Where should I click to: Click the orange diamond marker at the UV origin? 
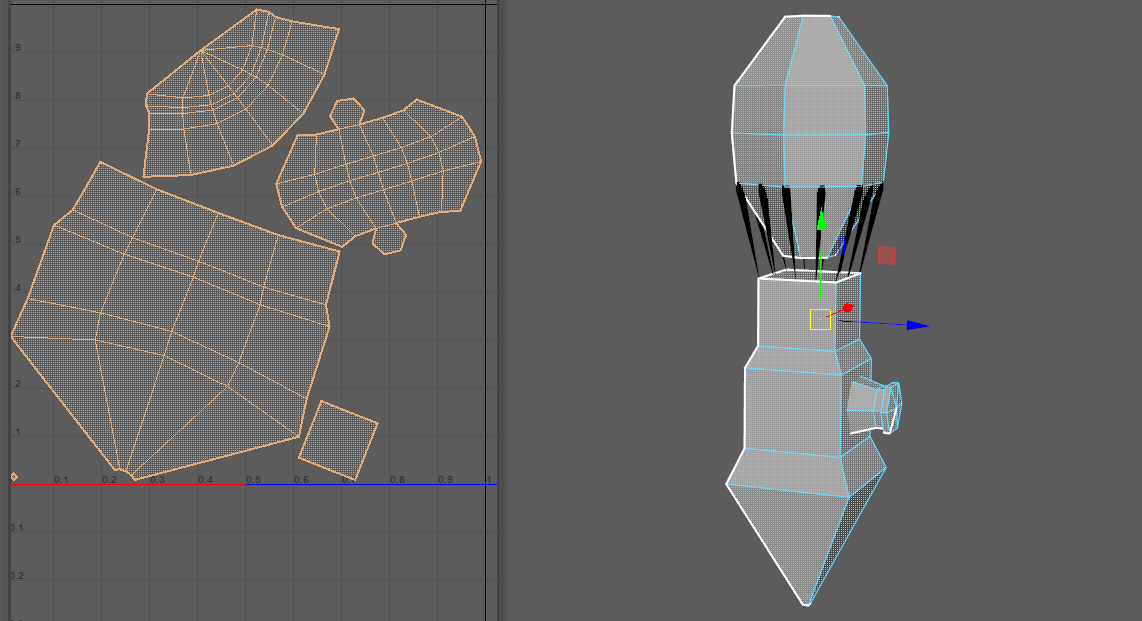[x=14, y=476]
